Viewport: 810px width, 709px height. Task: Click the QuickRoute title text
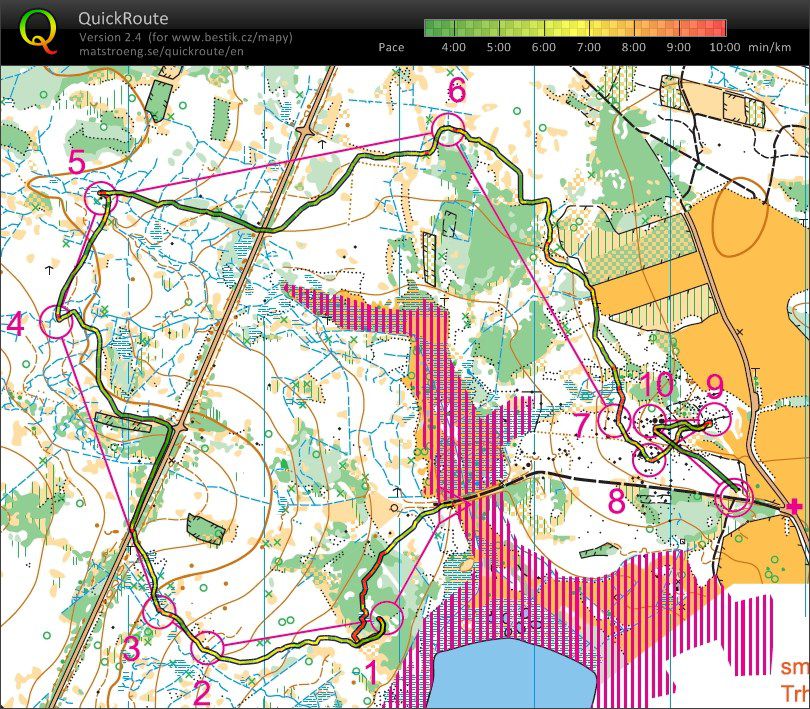(123, 19)
